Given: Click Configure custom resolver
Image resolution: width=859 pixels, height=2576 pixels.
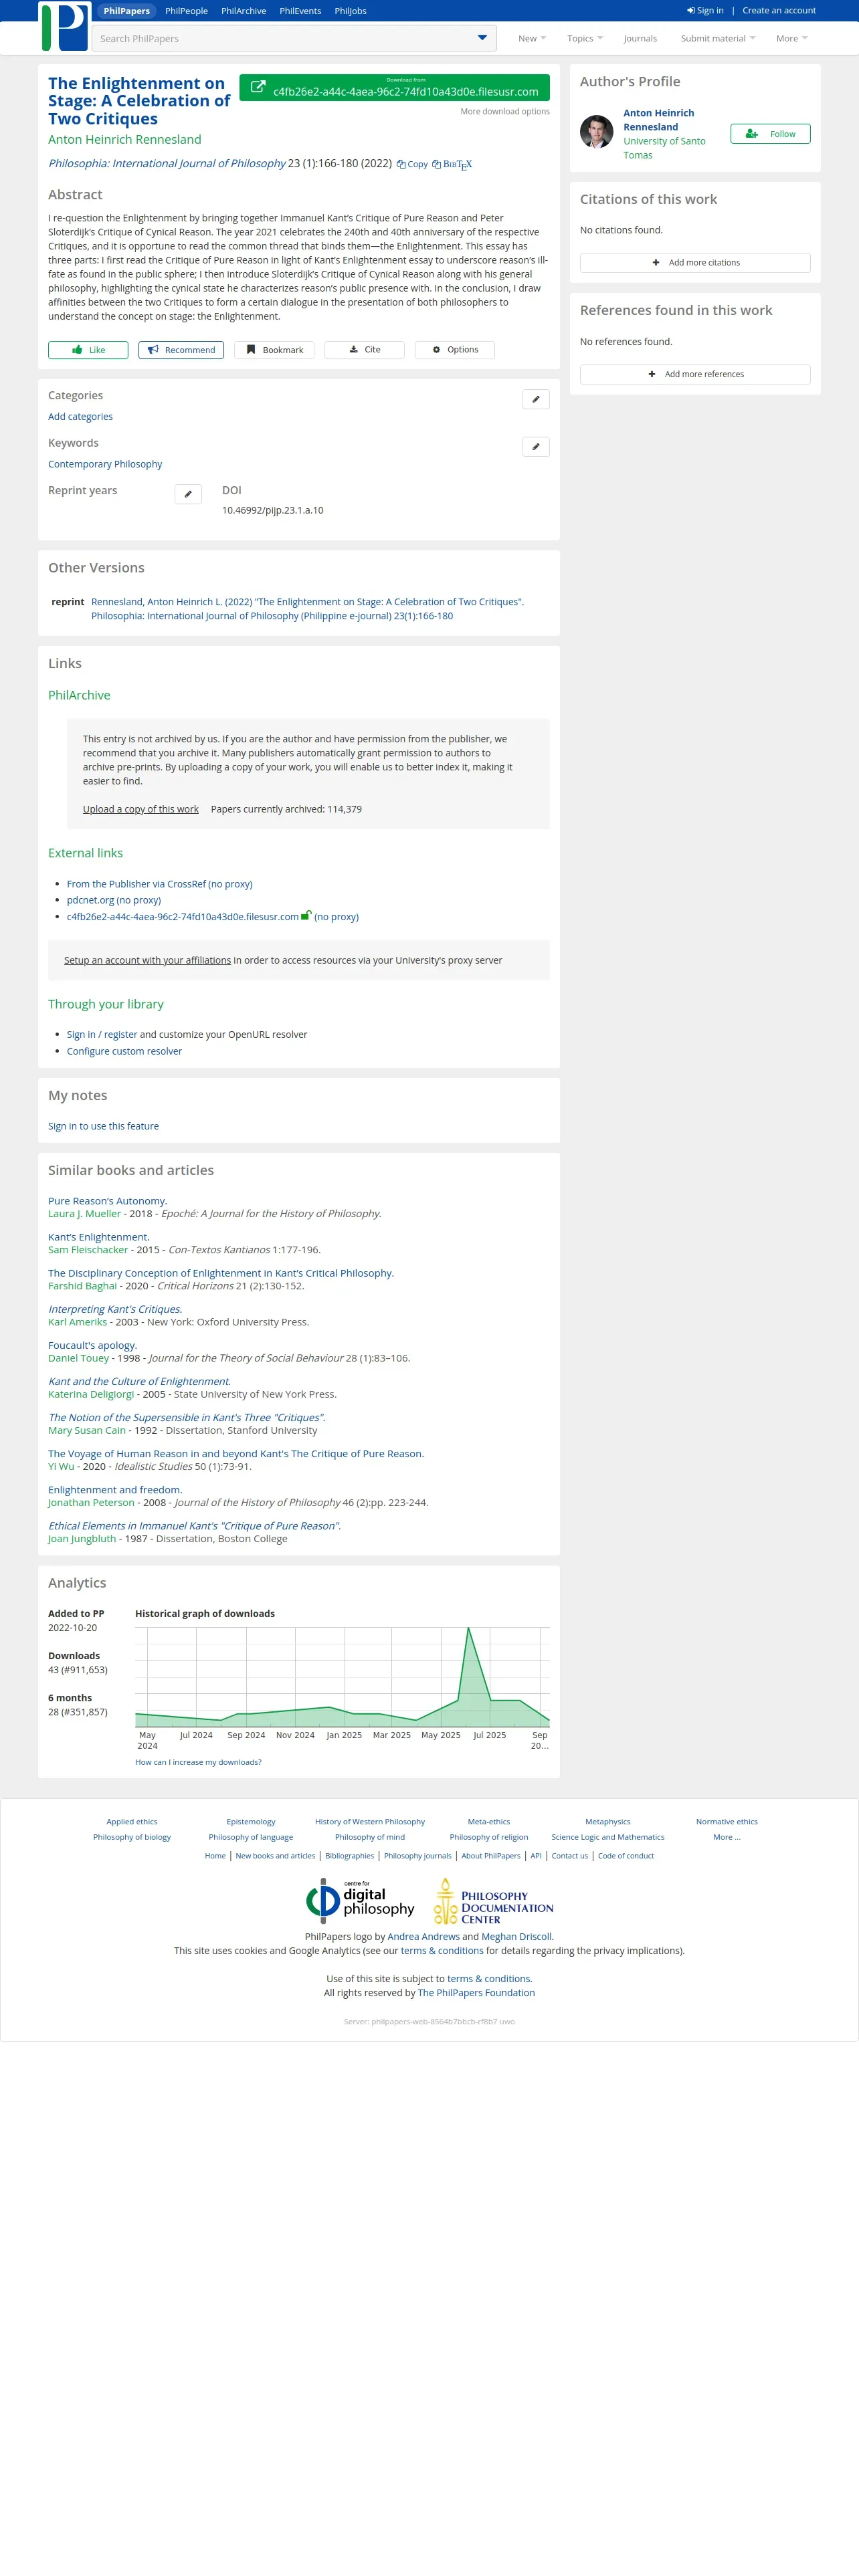Looking at the screenshot, I should coord(124,1051).
